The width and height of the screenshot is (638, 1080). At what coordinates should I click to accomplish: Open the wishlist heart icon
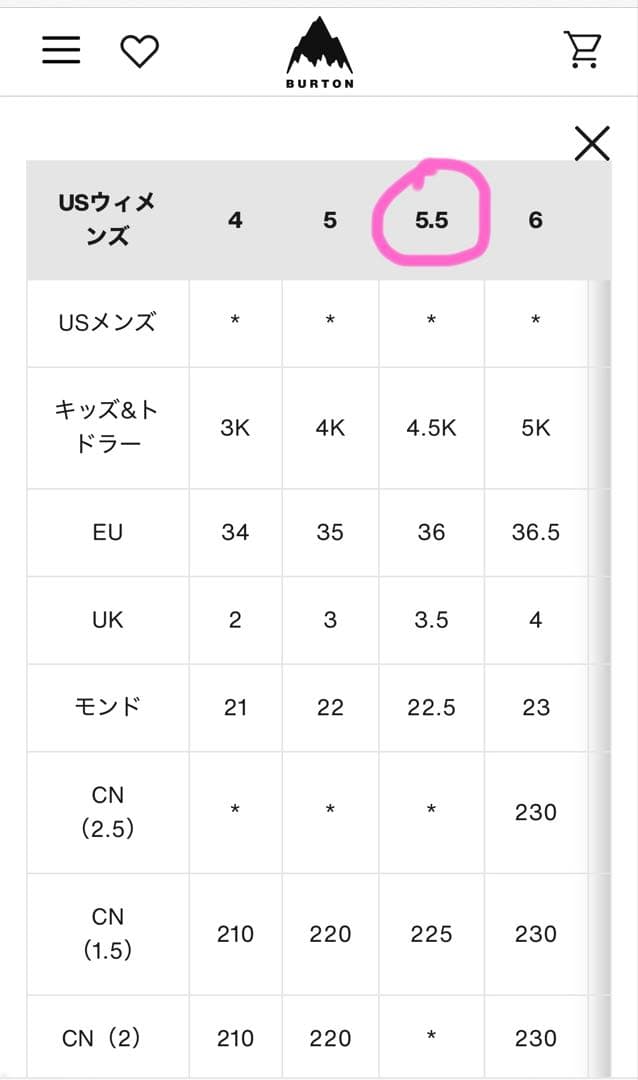click(x=139, y=50)
